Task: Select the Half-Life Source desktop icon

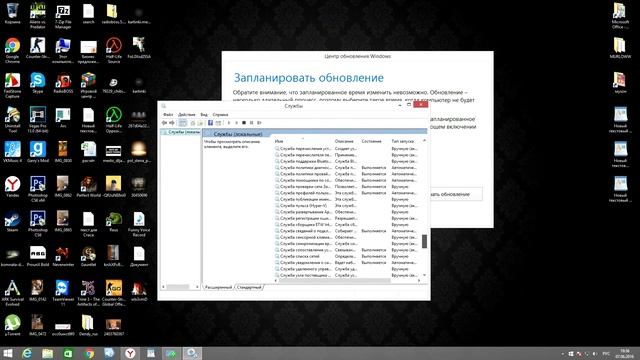Action: click(x=114, y=50)
